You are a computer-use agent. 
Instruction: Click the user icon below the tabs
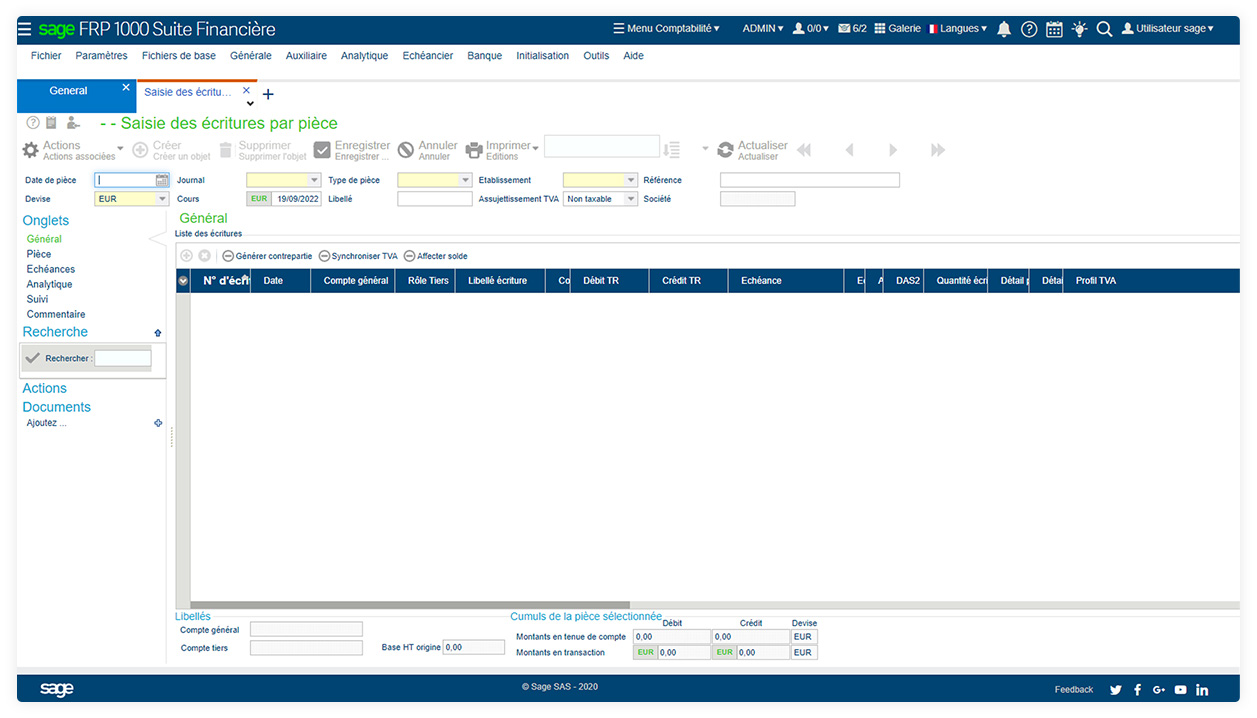tap(72, 123)
